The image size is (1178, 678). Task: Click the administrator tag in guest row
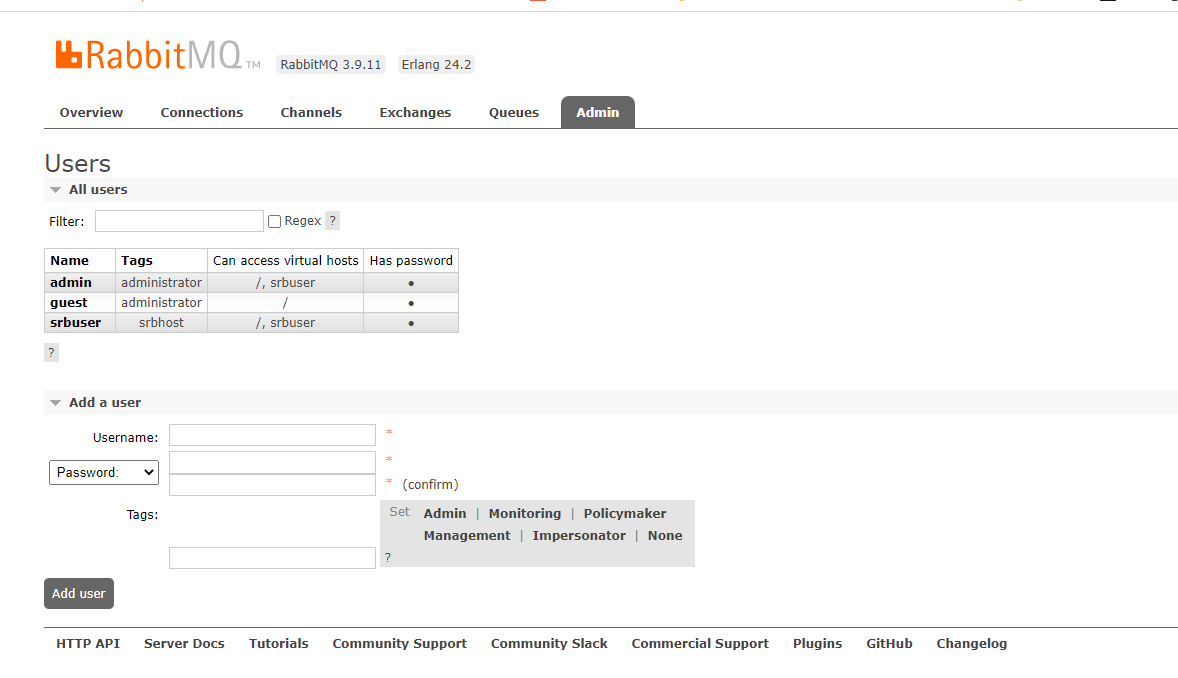pyautogui.click(x=162, y=303)
